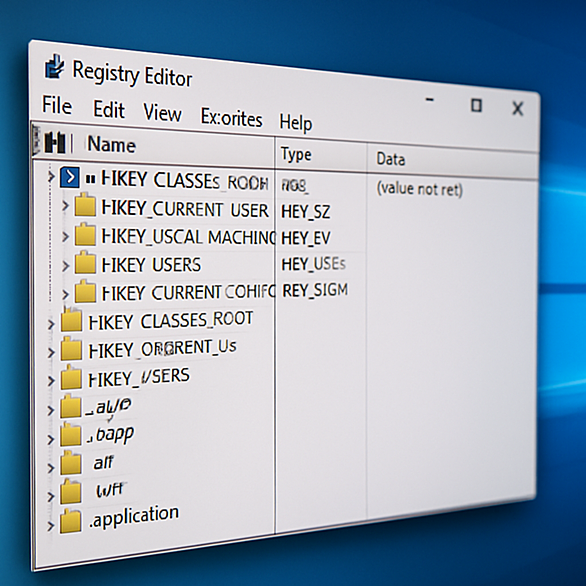Viewport: 586px width, 586px height.
Task: Open the Help menu
Action: pyautogui.click(x=296, y=122)
